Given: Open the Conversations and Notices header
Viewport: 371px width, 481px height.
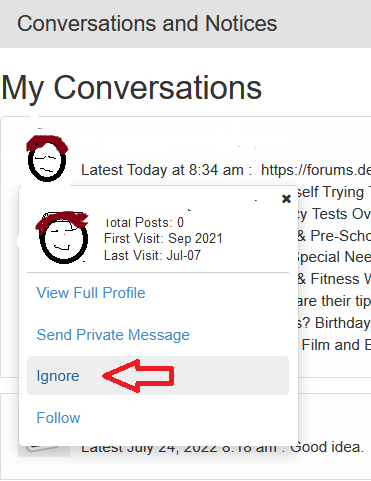Looking at the screenshot, I should click(147, 24).
